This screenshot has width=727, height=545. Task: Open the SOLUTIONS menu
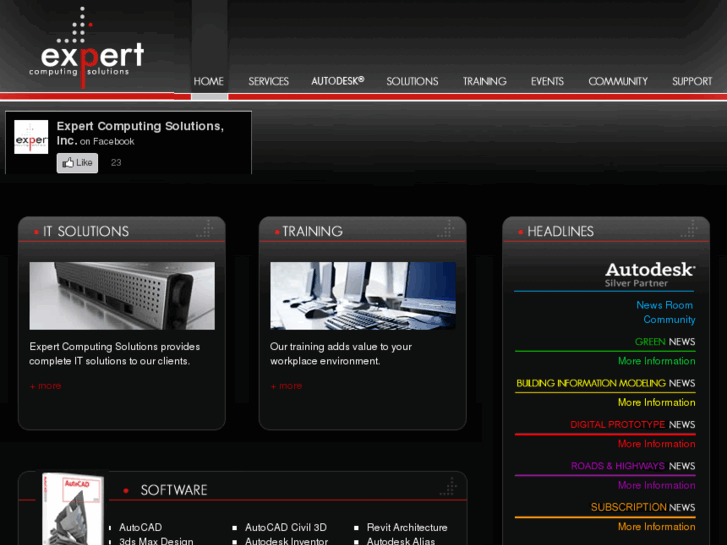click(x=412, y=81)
